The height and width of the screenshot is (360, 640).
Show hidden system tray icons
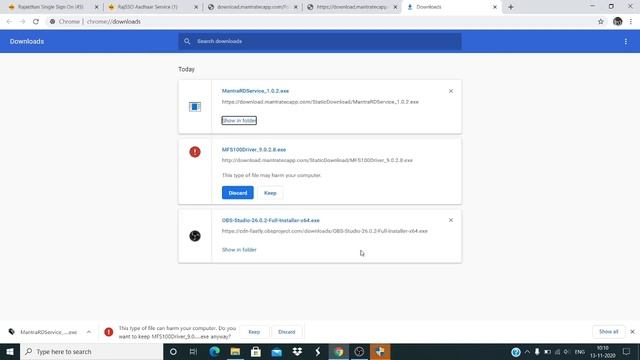[x=527, y=351]
